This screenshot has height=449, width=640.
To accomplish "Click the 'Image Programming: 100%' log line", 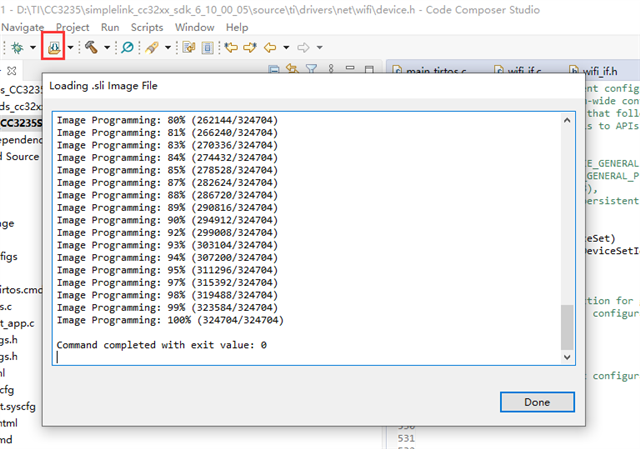I will (170, 320).
